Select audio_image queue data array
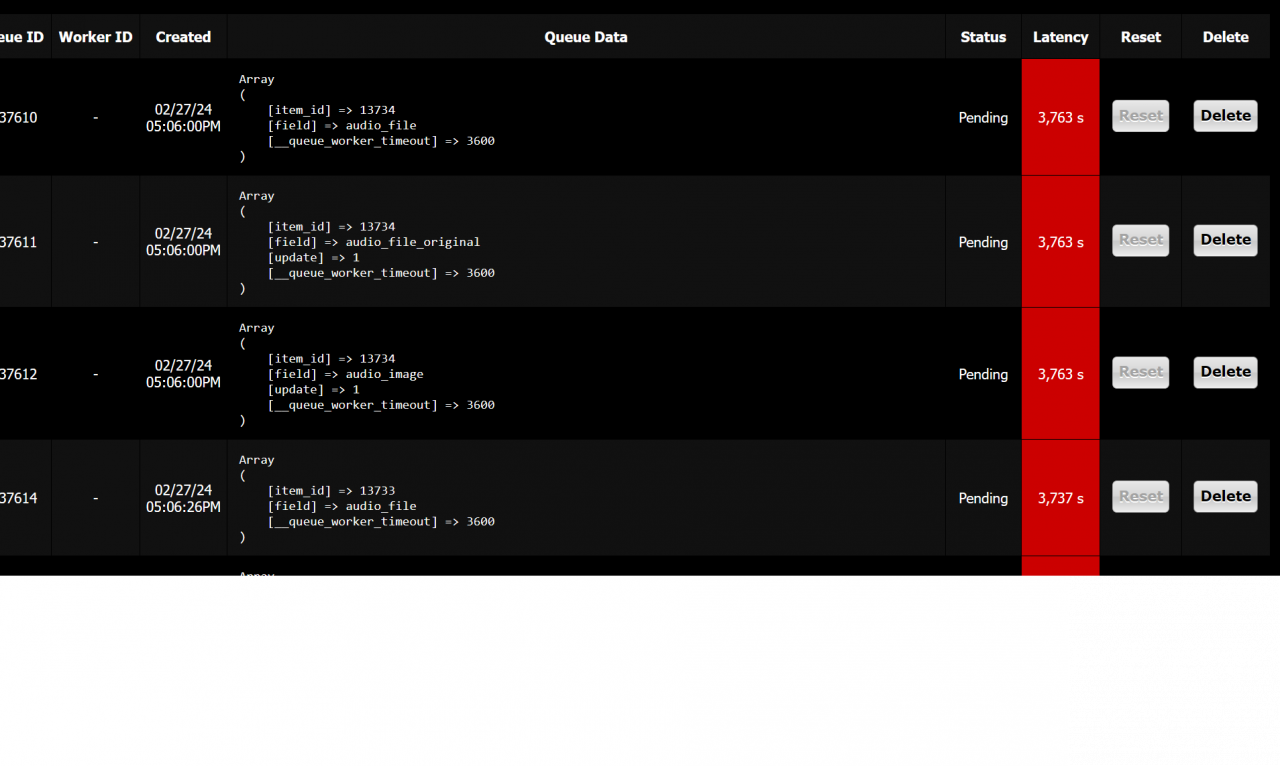Screen dimensions: 1280x766 tap(367, 374)
